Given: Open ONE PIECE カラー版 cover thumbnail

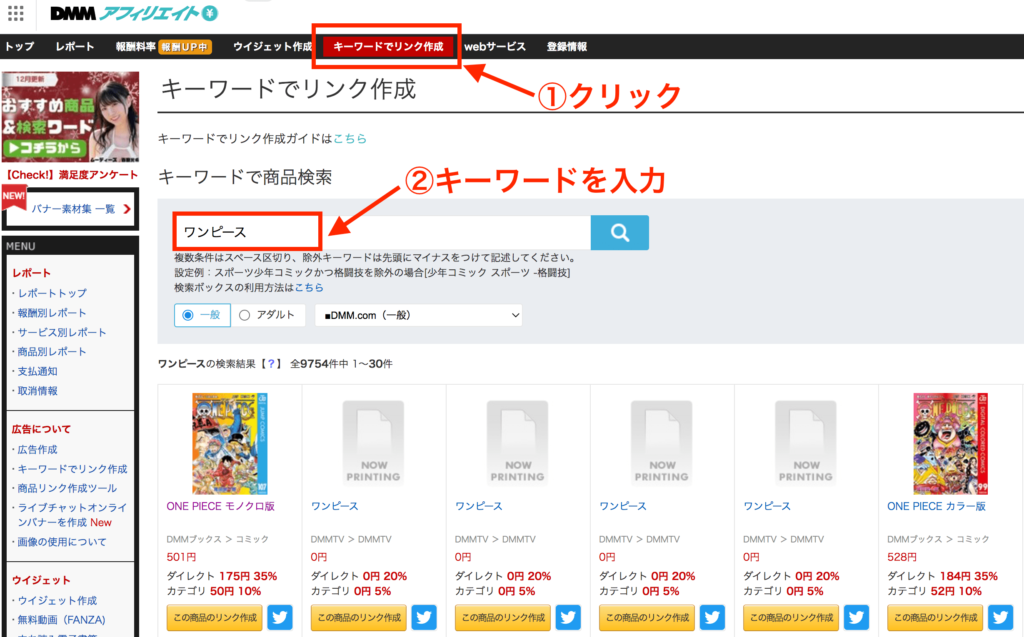Looking at the screenshot, I should [950, 443].
